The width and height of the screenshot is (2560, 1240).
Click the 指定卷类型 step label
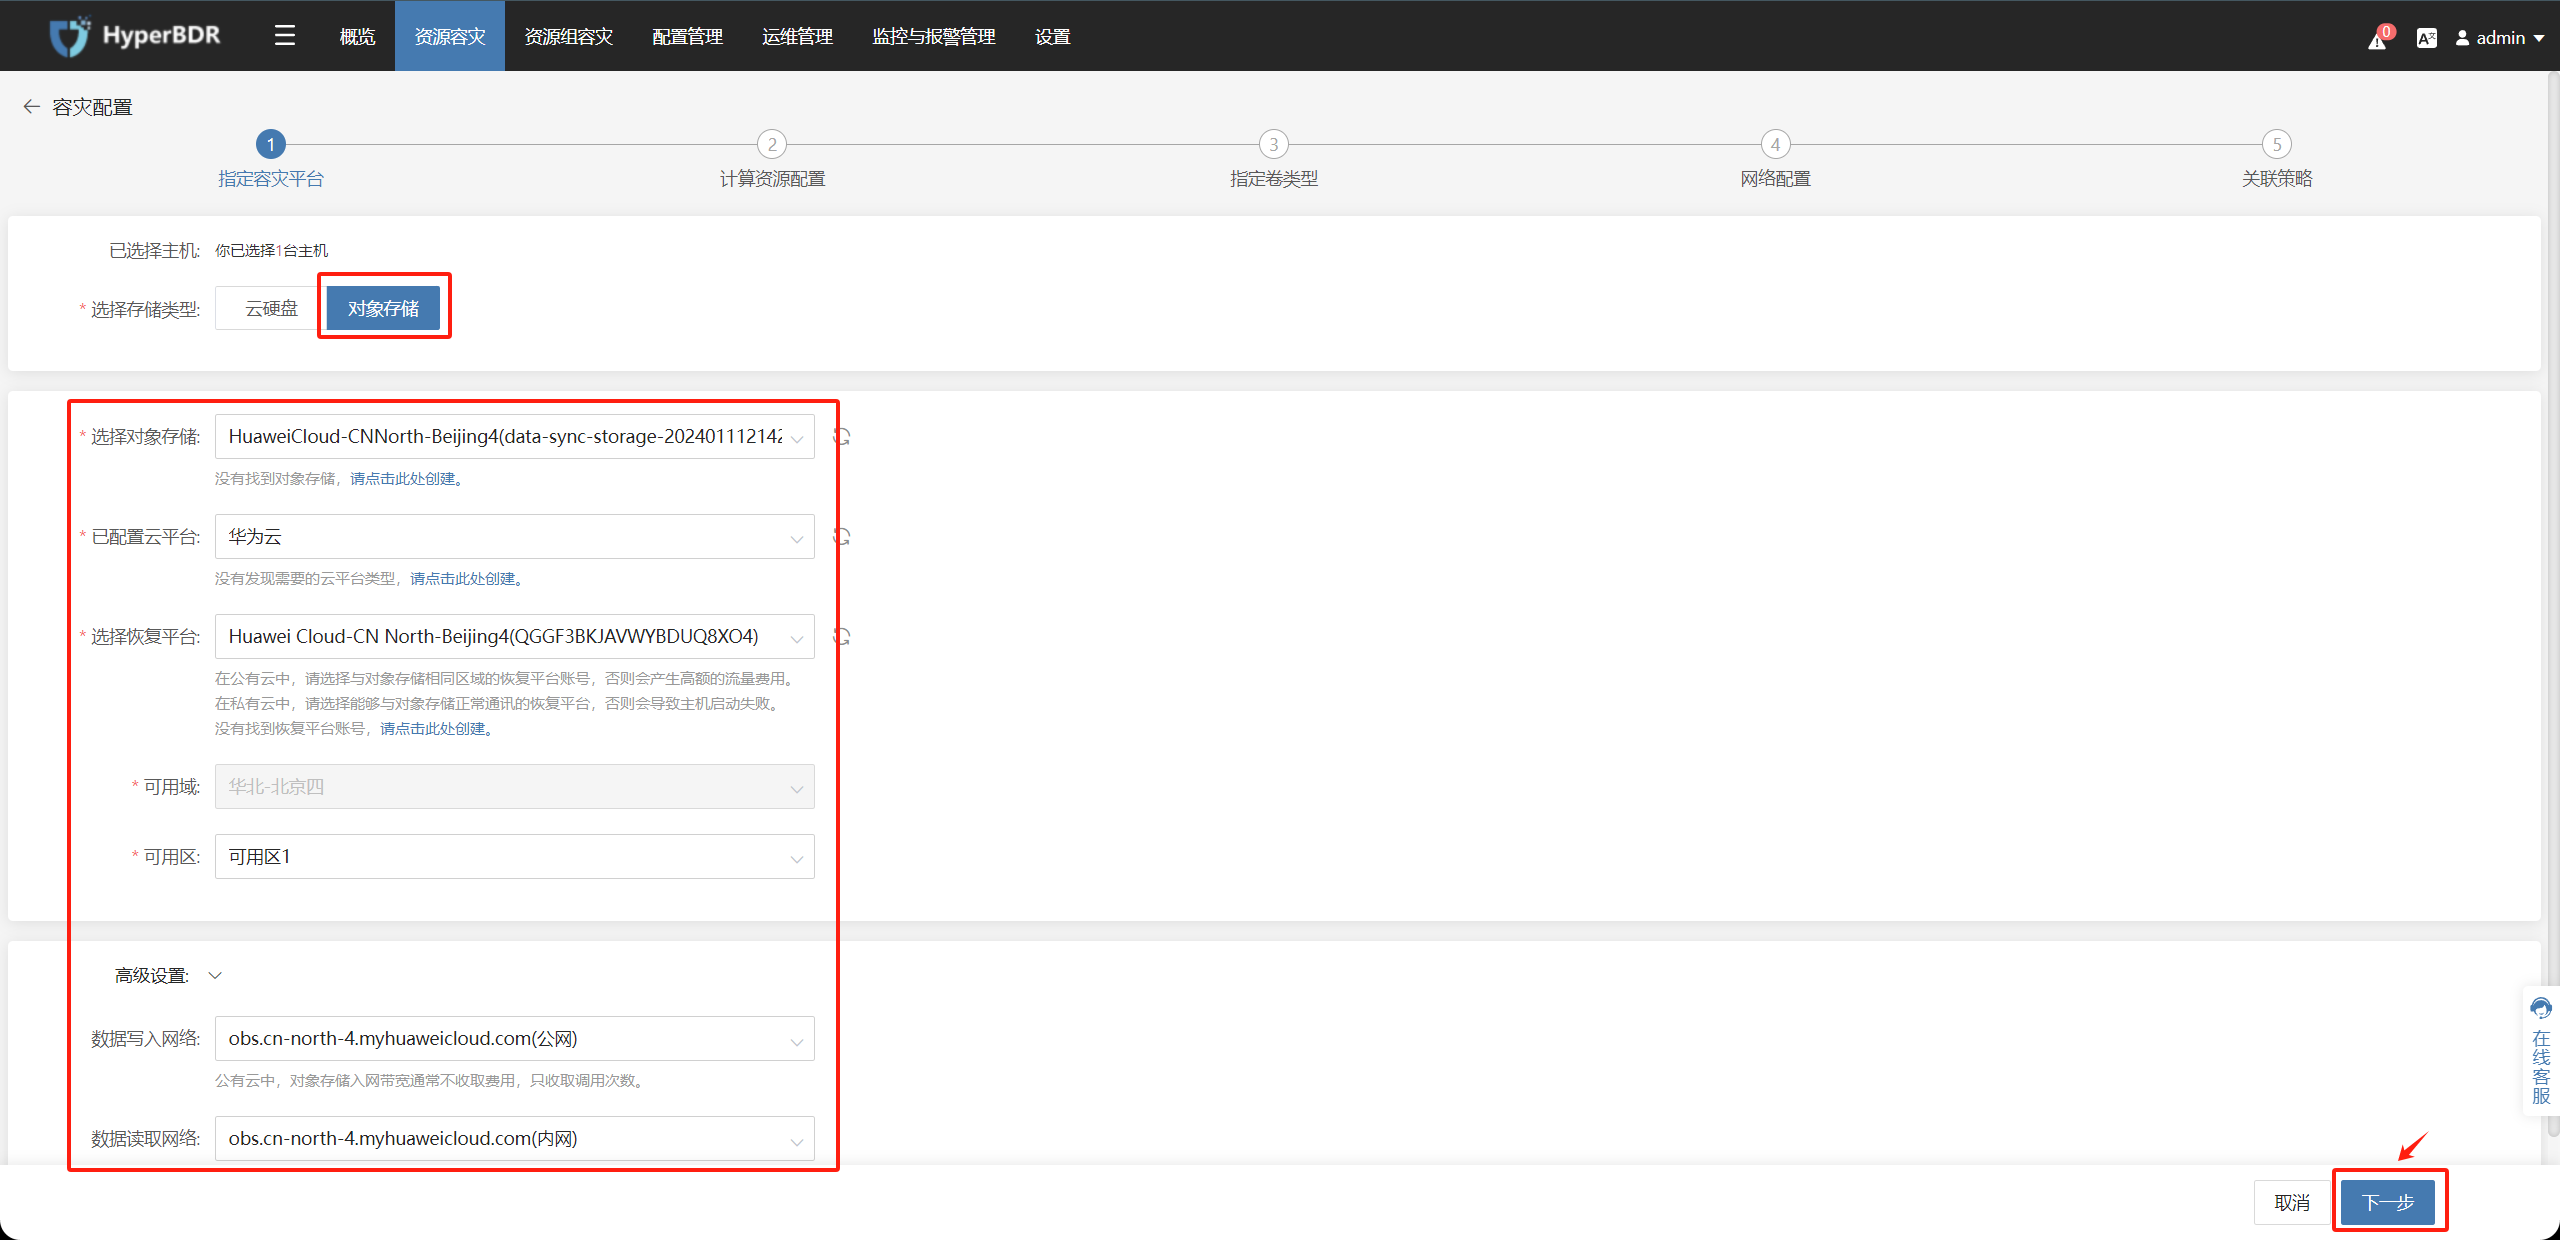1273,178
